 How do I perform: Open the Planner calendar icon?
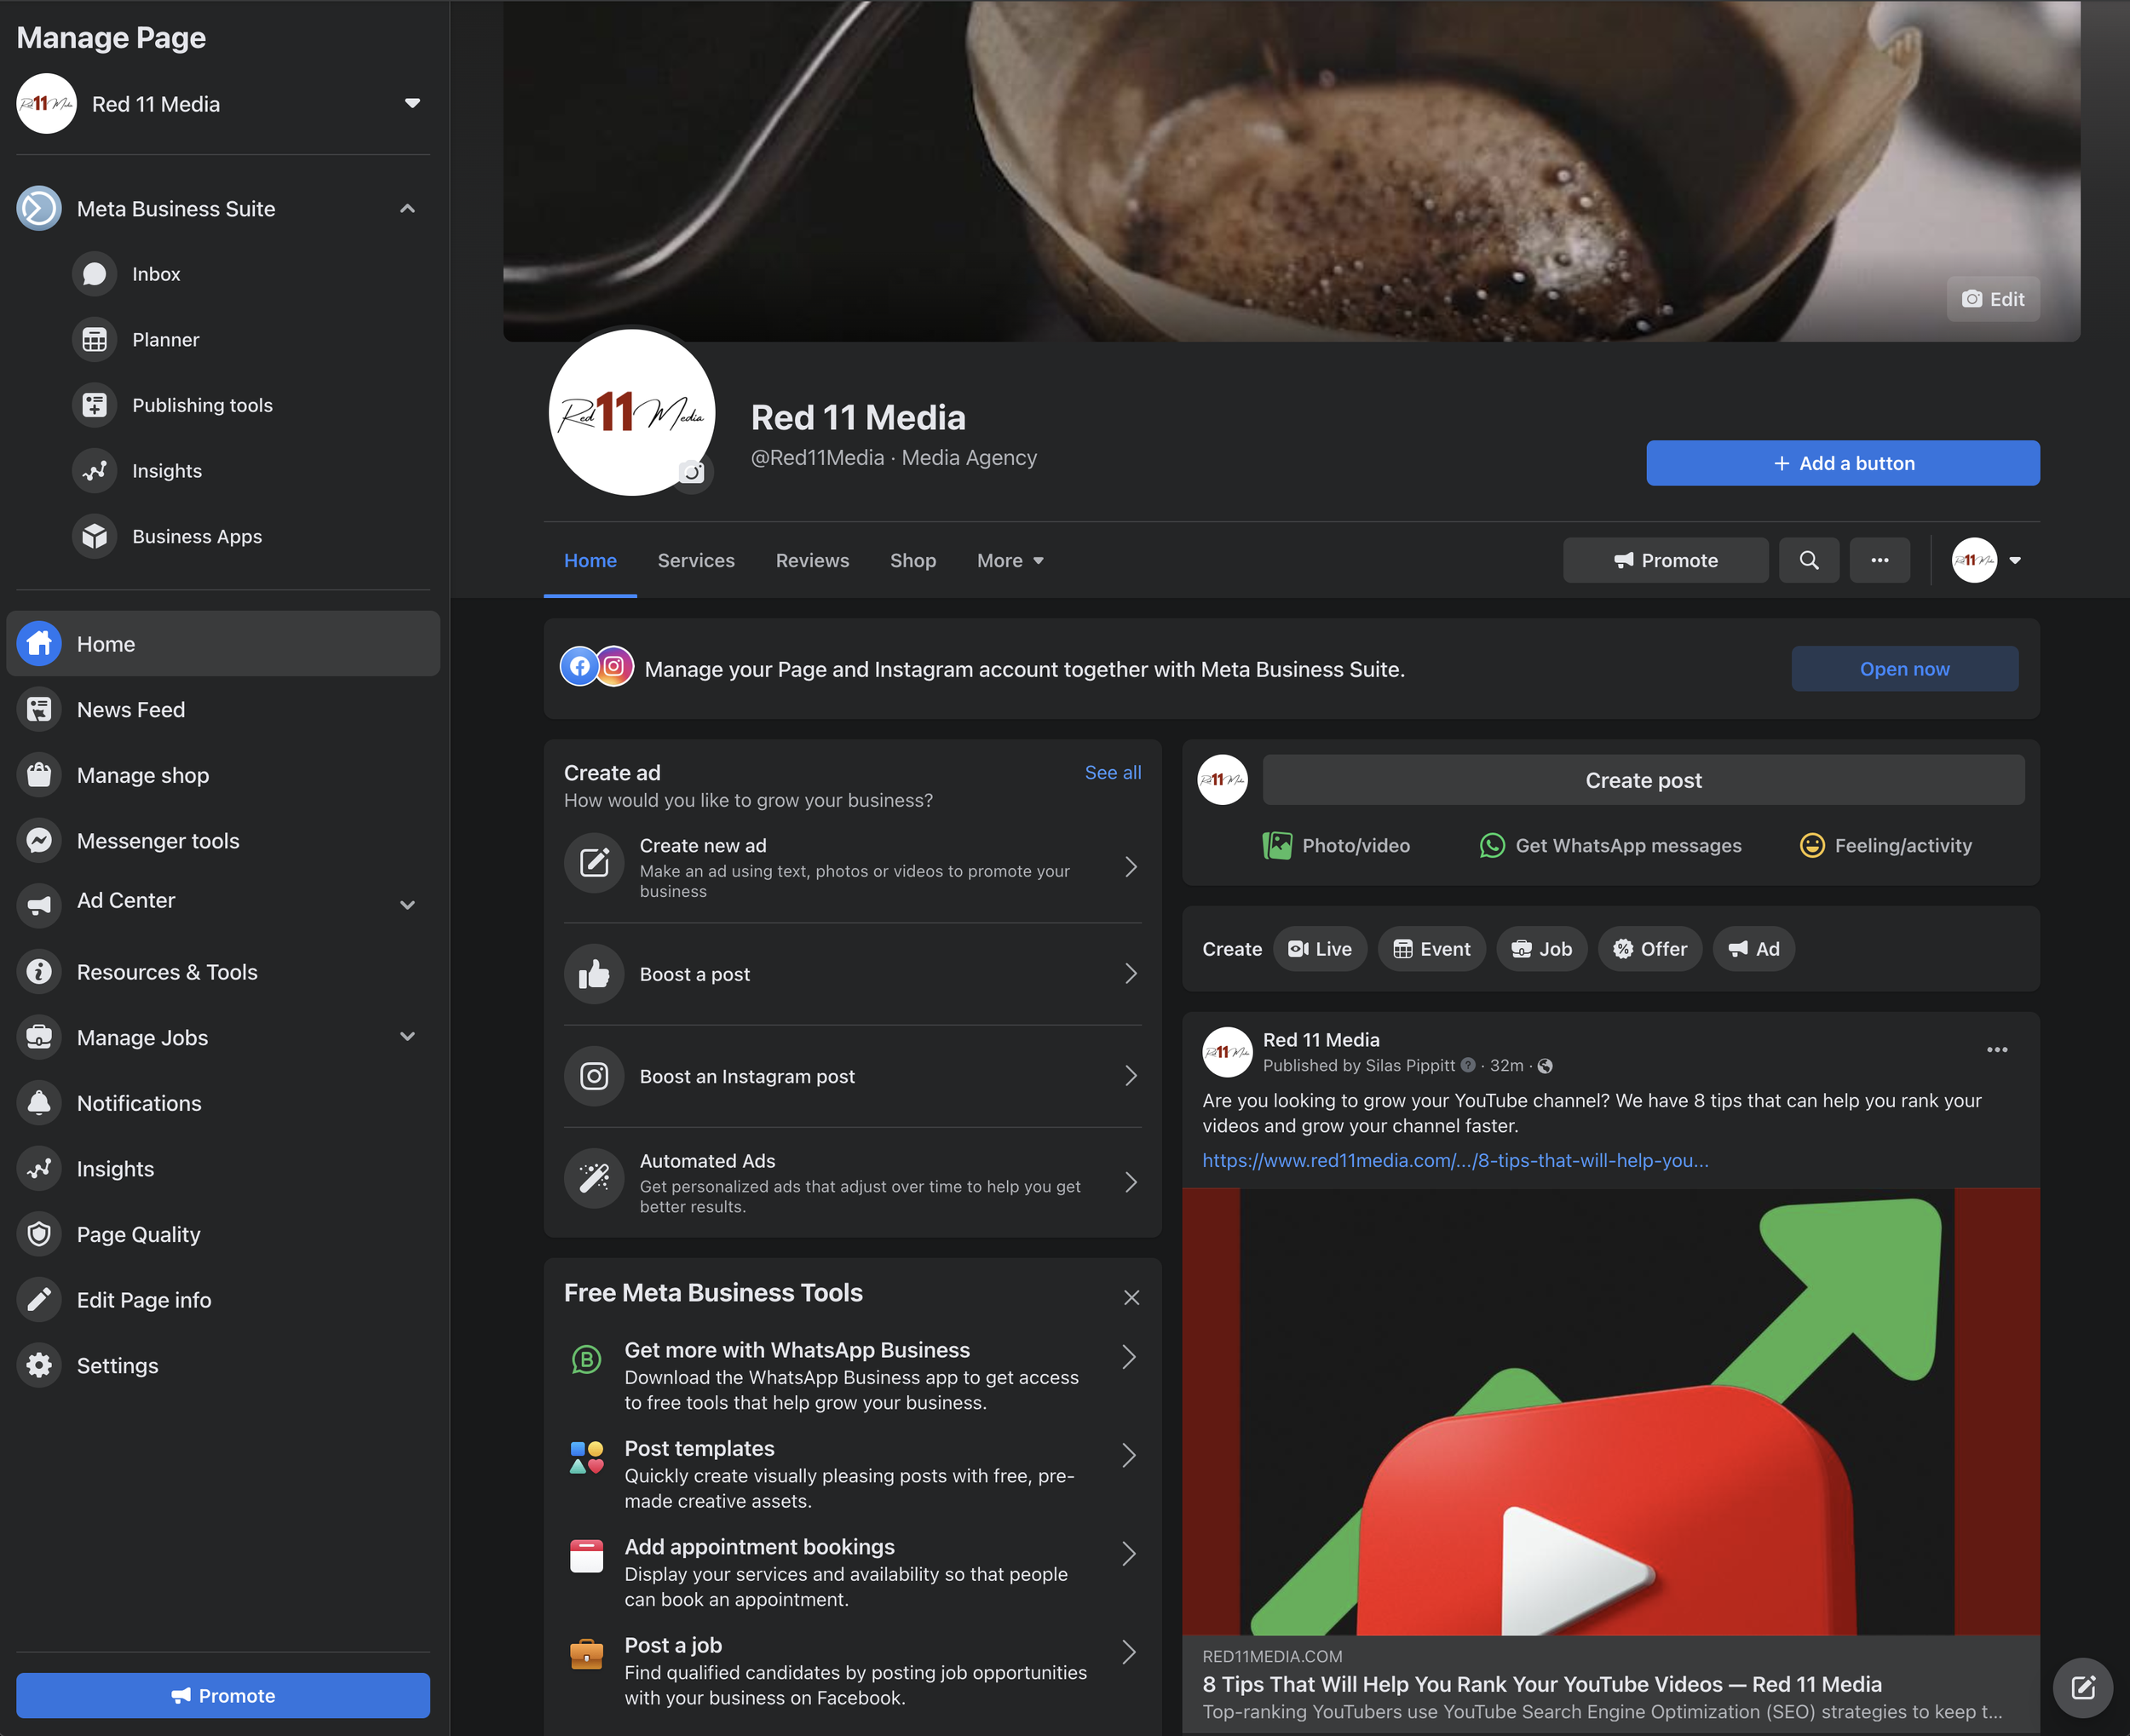pyautogui.click(x=95, y=340)
